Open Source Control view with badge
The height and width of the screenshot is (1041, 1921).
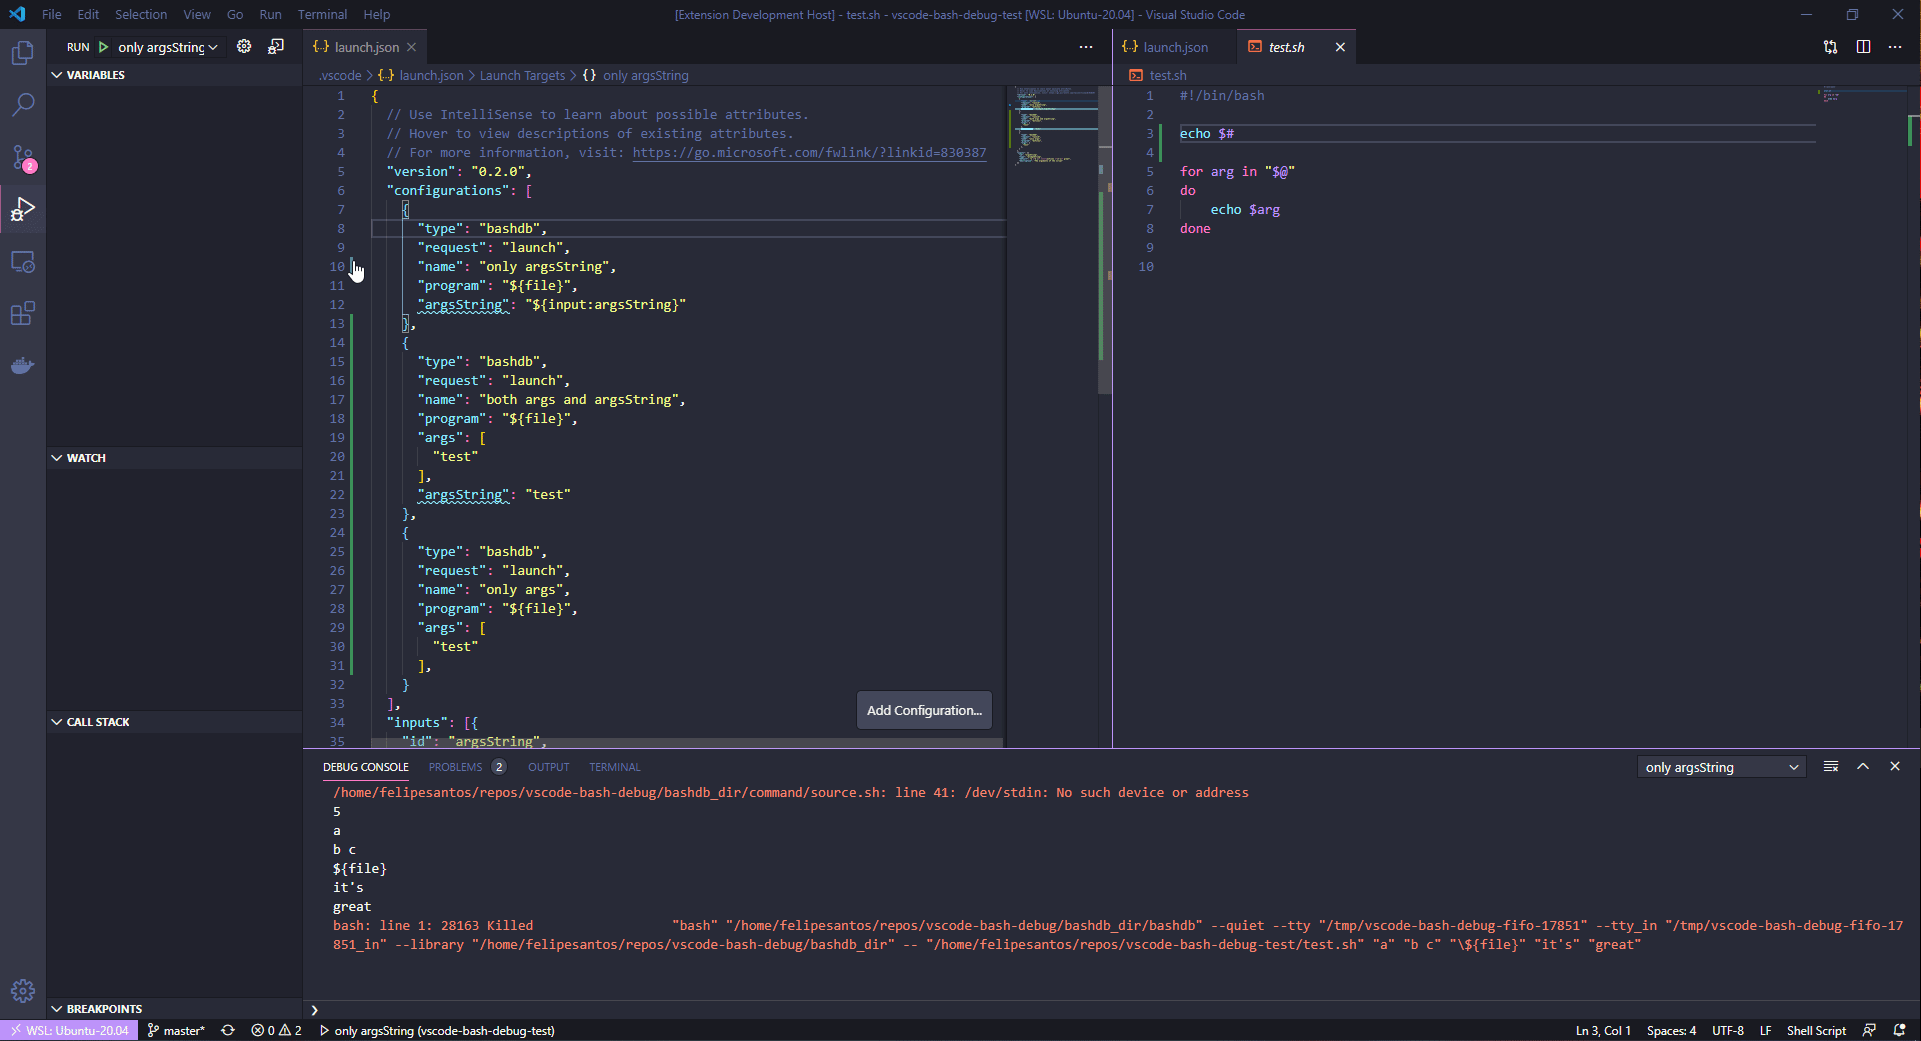pos(22,157)
